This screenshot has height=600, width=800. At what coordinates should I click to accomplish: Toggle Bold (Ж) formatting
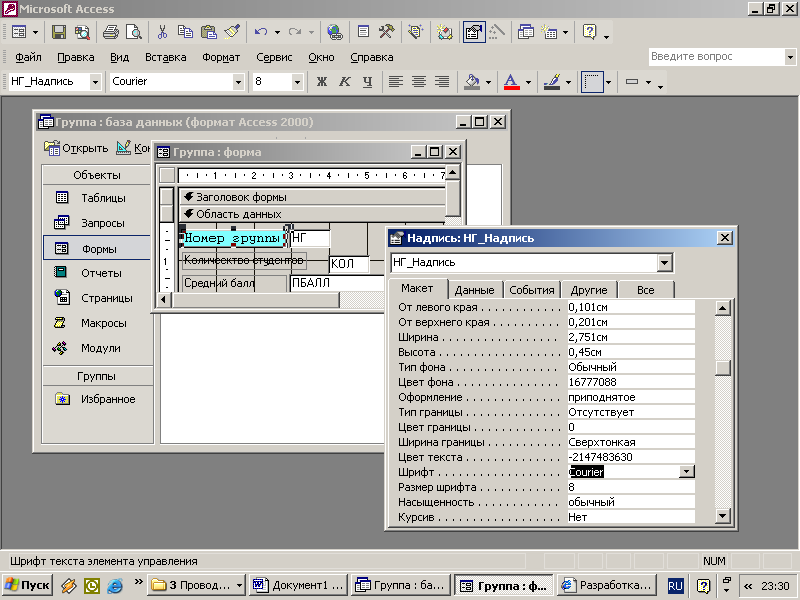point(321,82)
